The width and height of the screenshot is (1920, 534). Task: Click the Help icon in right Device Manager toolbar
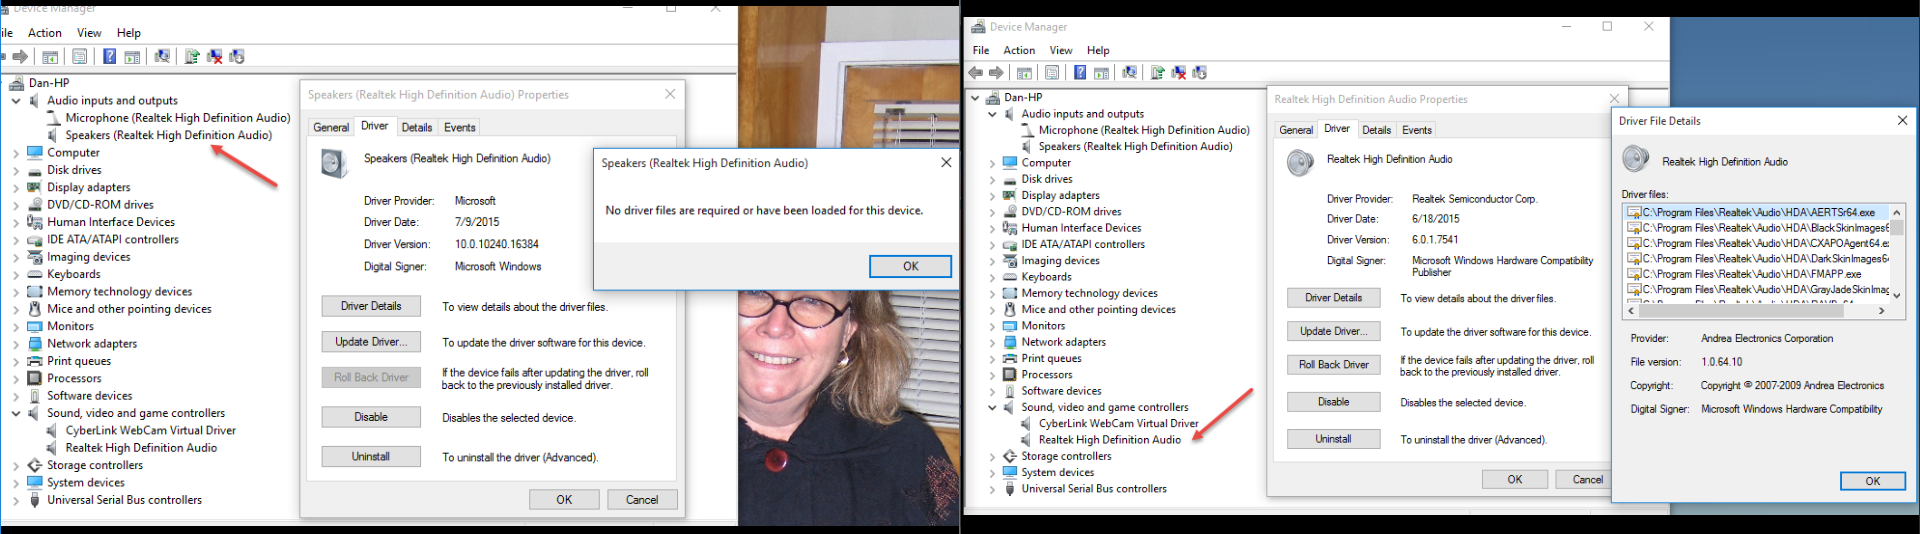tap(1080, 73)
